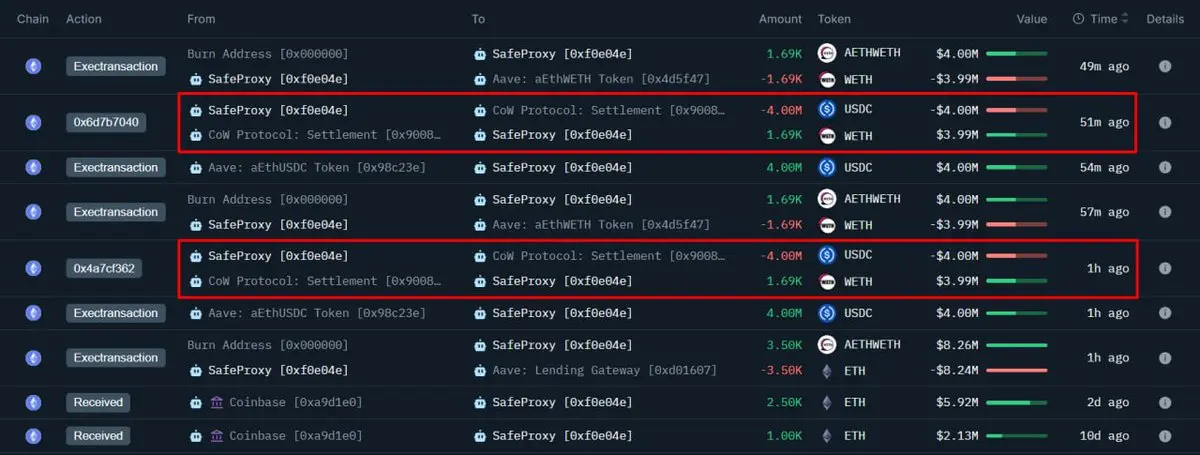This screenshot has width=1200, height=455.
Task: Click the Action column header
Action: click(x=84, y=19)
